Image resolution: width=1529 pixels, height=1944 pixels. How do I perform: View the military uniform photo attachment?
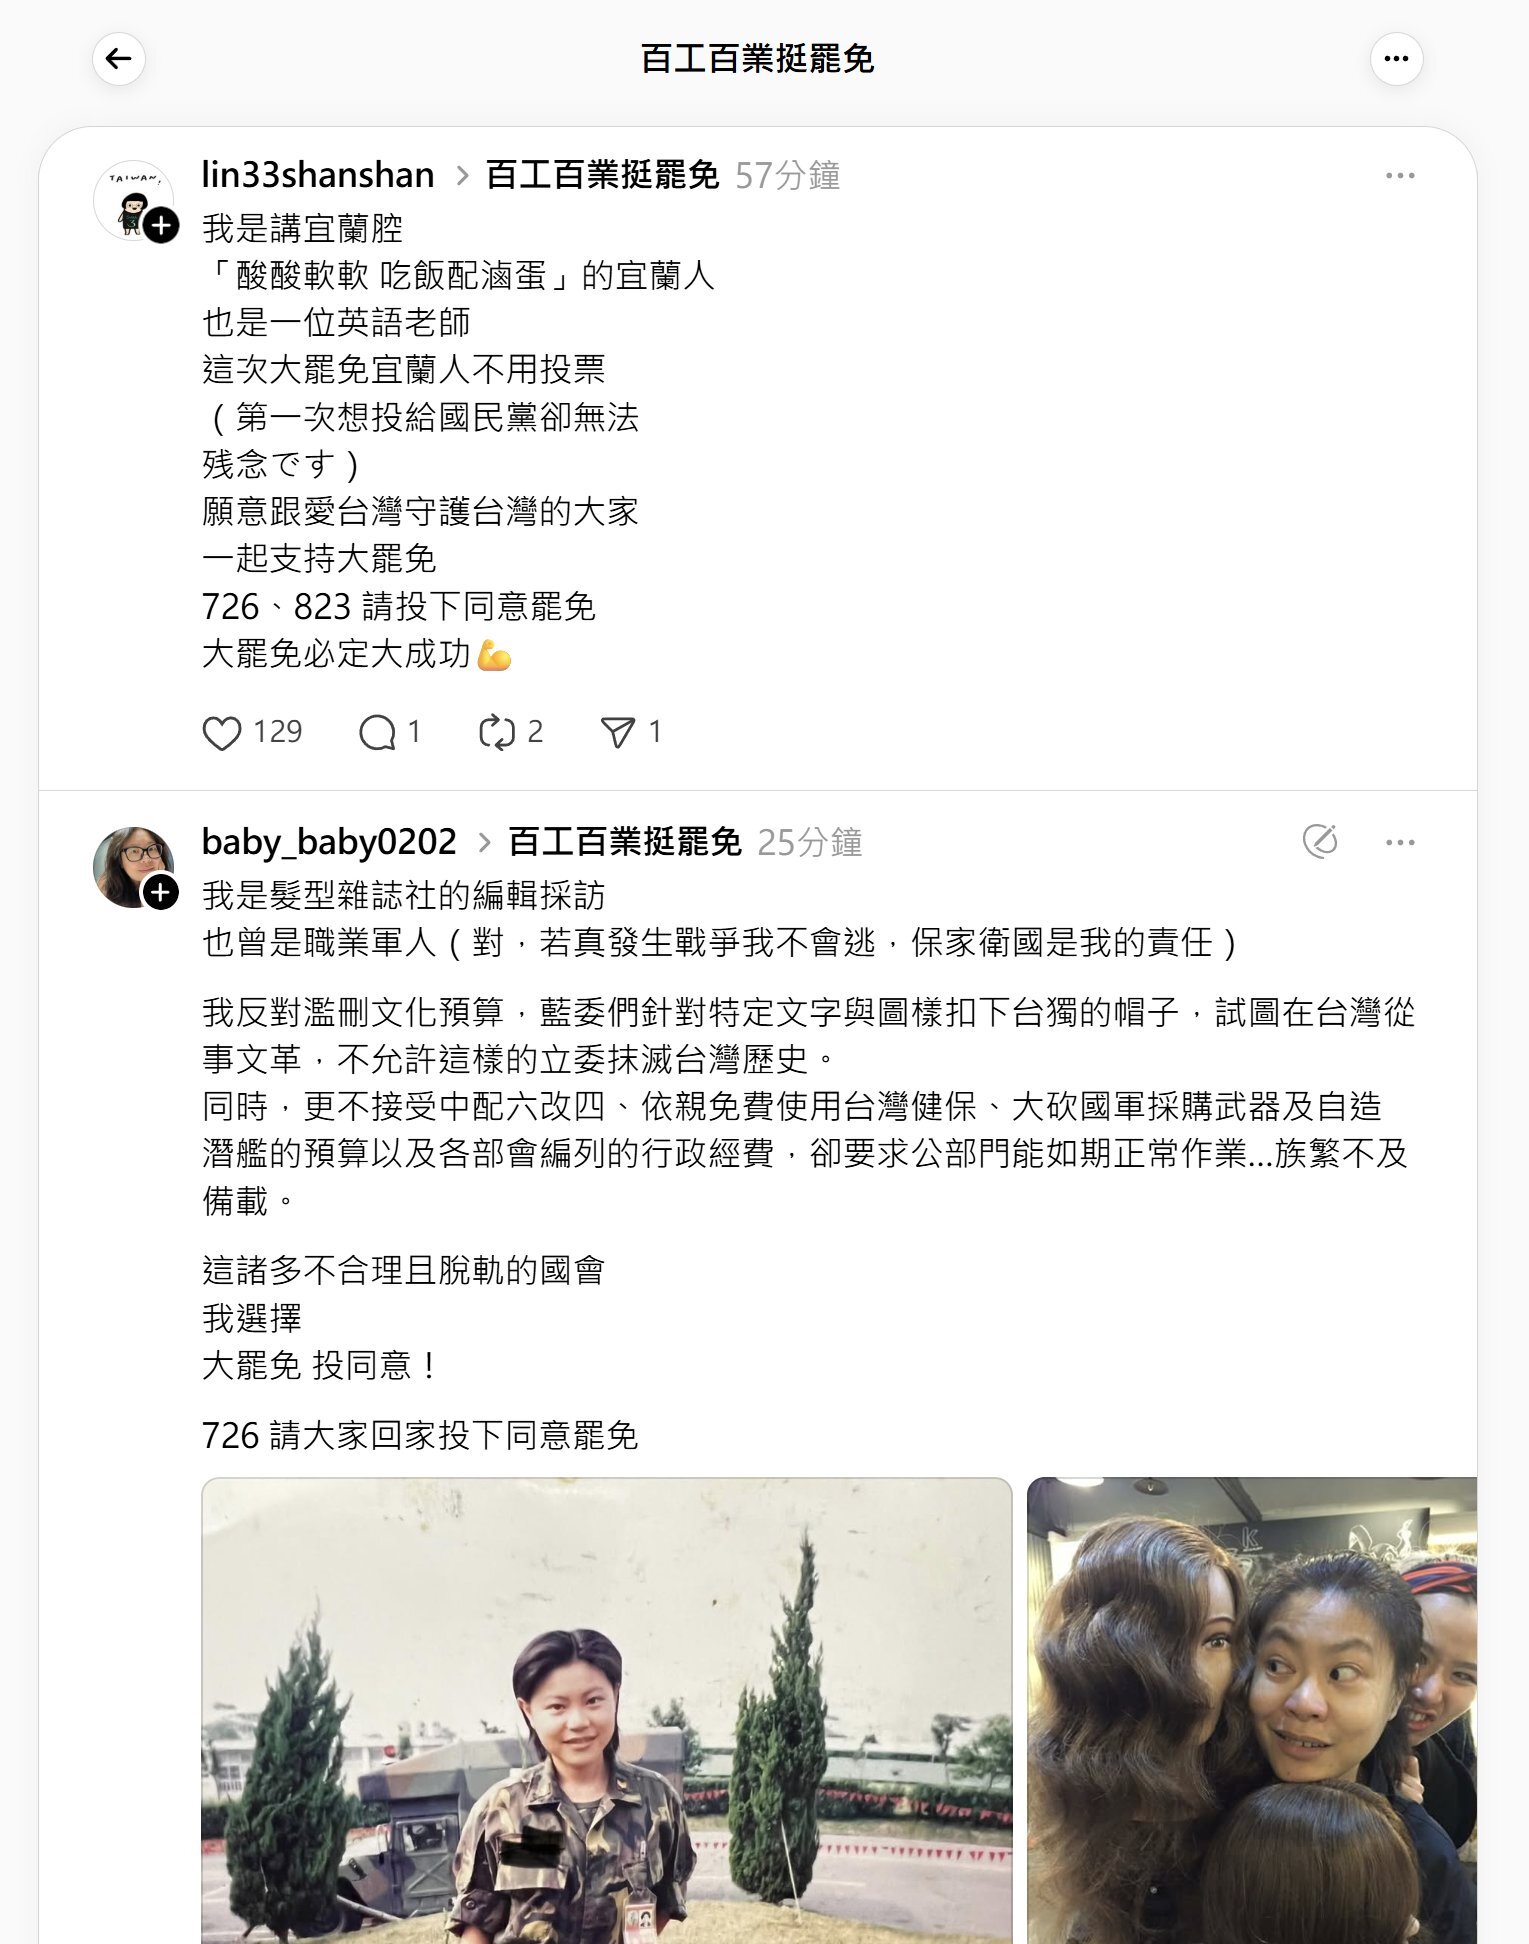pyautogui.click(x=607, y=1711)
